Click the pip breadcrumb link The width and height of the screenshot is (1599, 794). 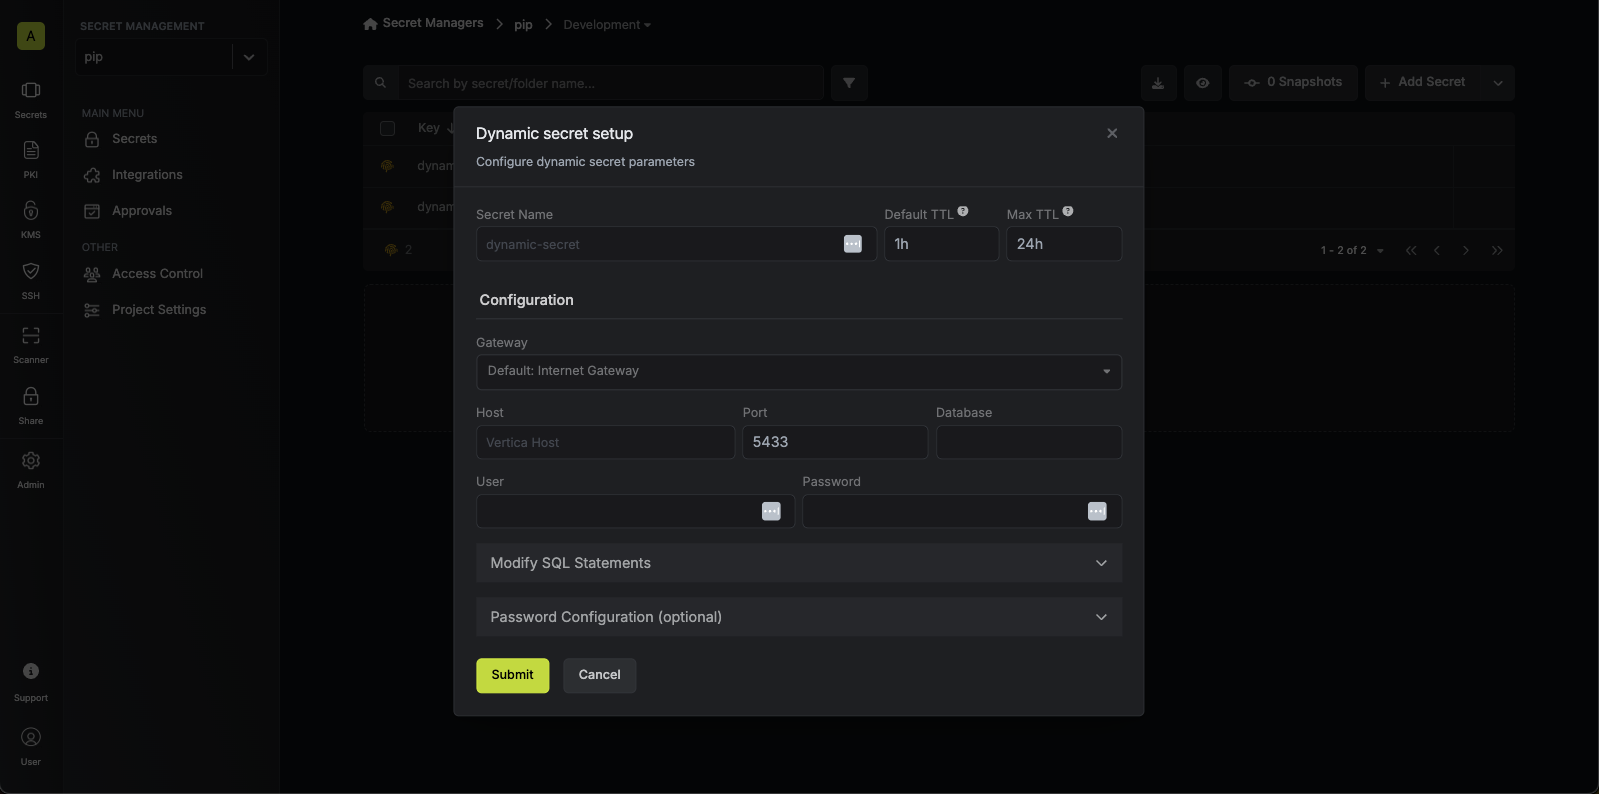[523, 25]
